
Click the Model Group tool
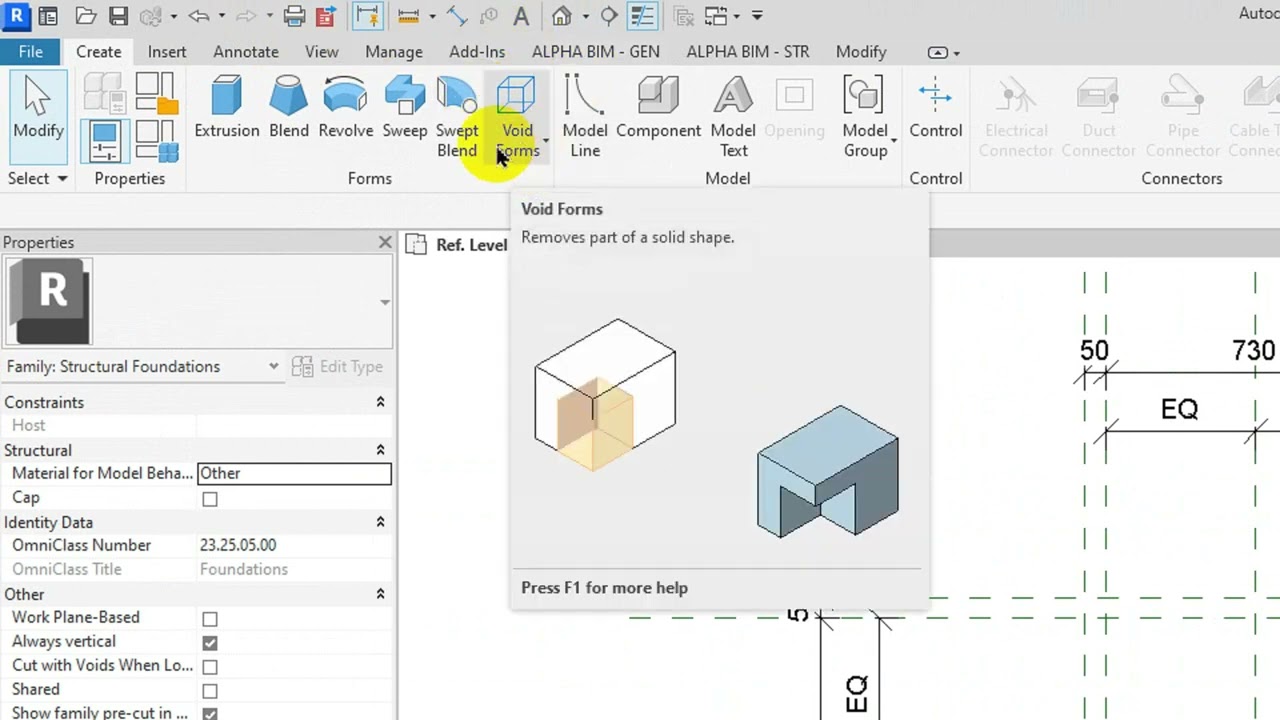tap(865, 118)
